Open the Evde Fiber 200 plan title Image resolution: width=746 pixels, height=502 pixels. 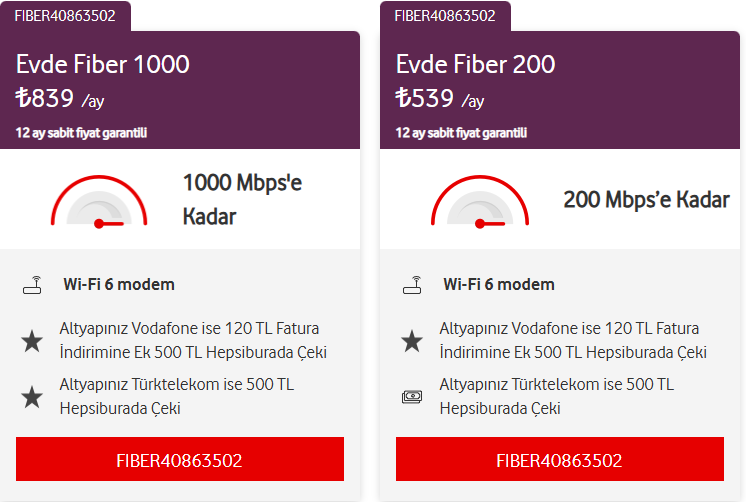(x=476, y=65)
